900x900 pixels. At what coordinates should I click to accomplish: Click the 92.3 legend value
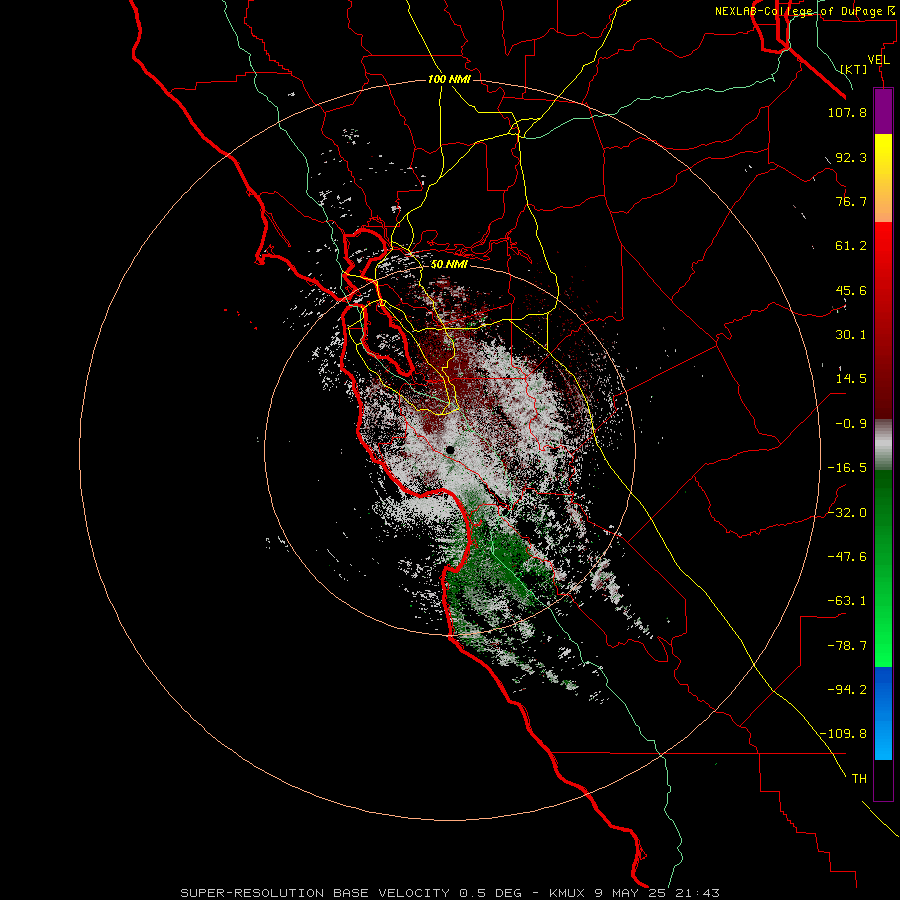click(x=851, y=157)
